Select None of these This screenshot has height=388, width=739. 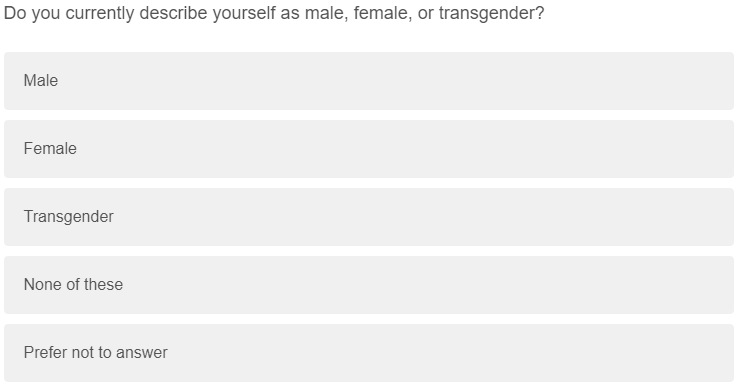pos(369,285)
